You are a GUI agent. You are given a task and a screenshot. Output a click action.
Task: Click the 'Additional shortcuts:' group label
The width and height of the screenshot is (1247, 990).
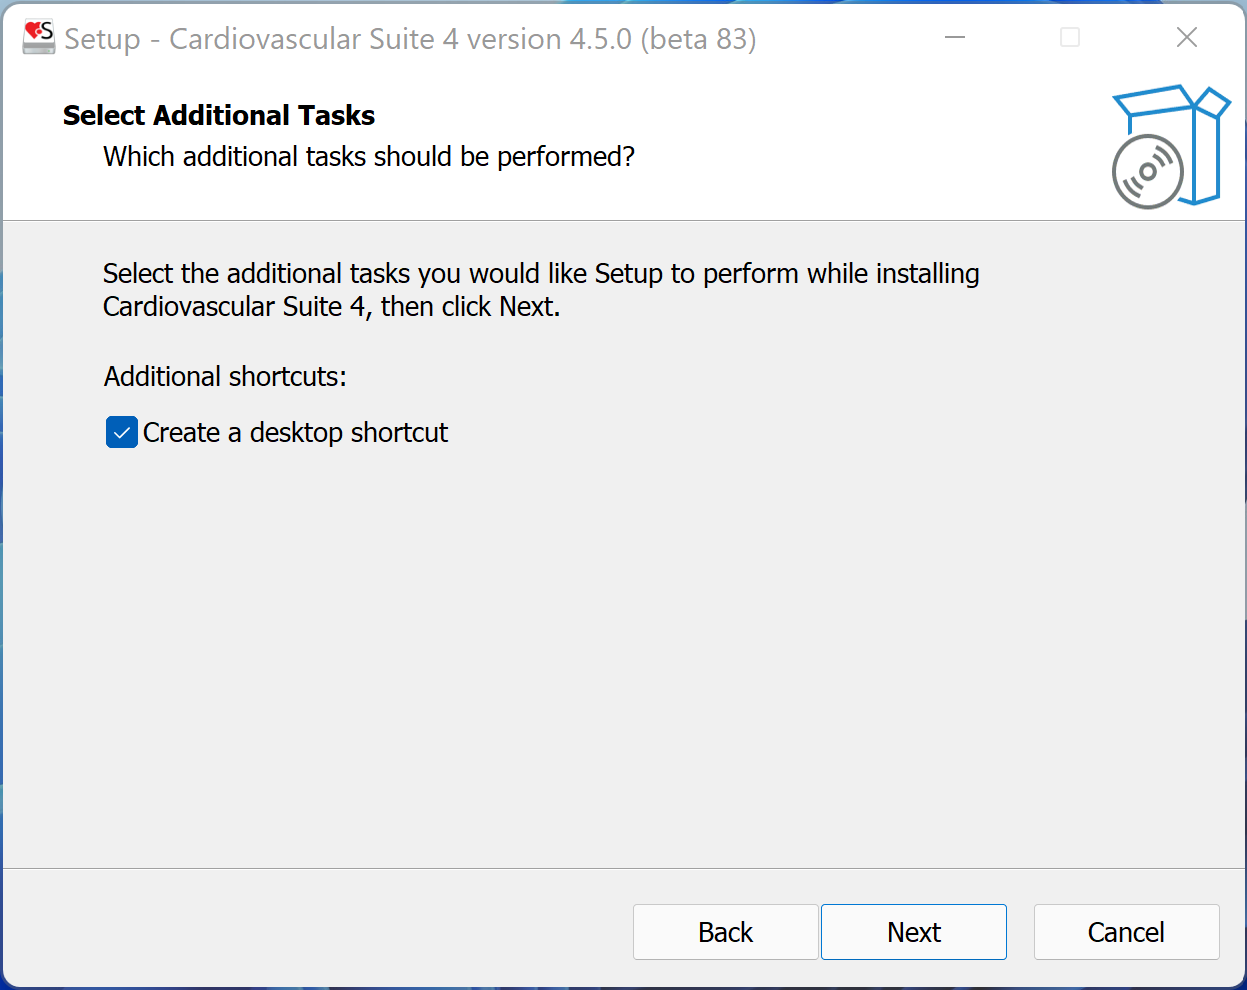(x=225, y=377)
